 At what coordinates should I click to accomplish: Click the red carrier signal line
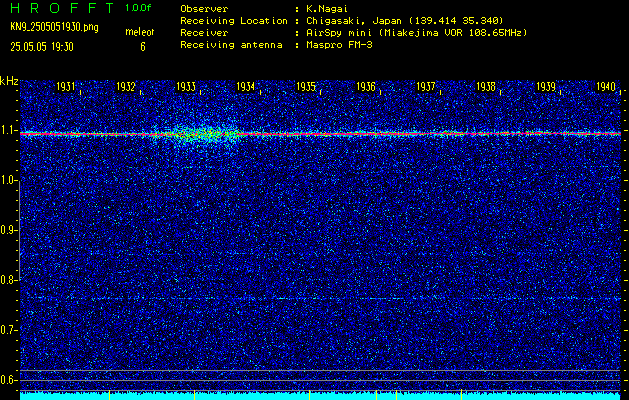tap(320, 133)
